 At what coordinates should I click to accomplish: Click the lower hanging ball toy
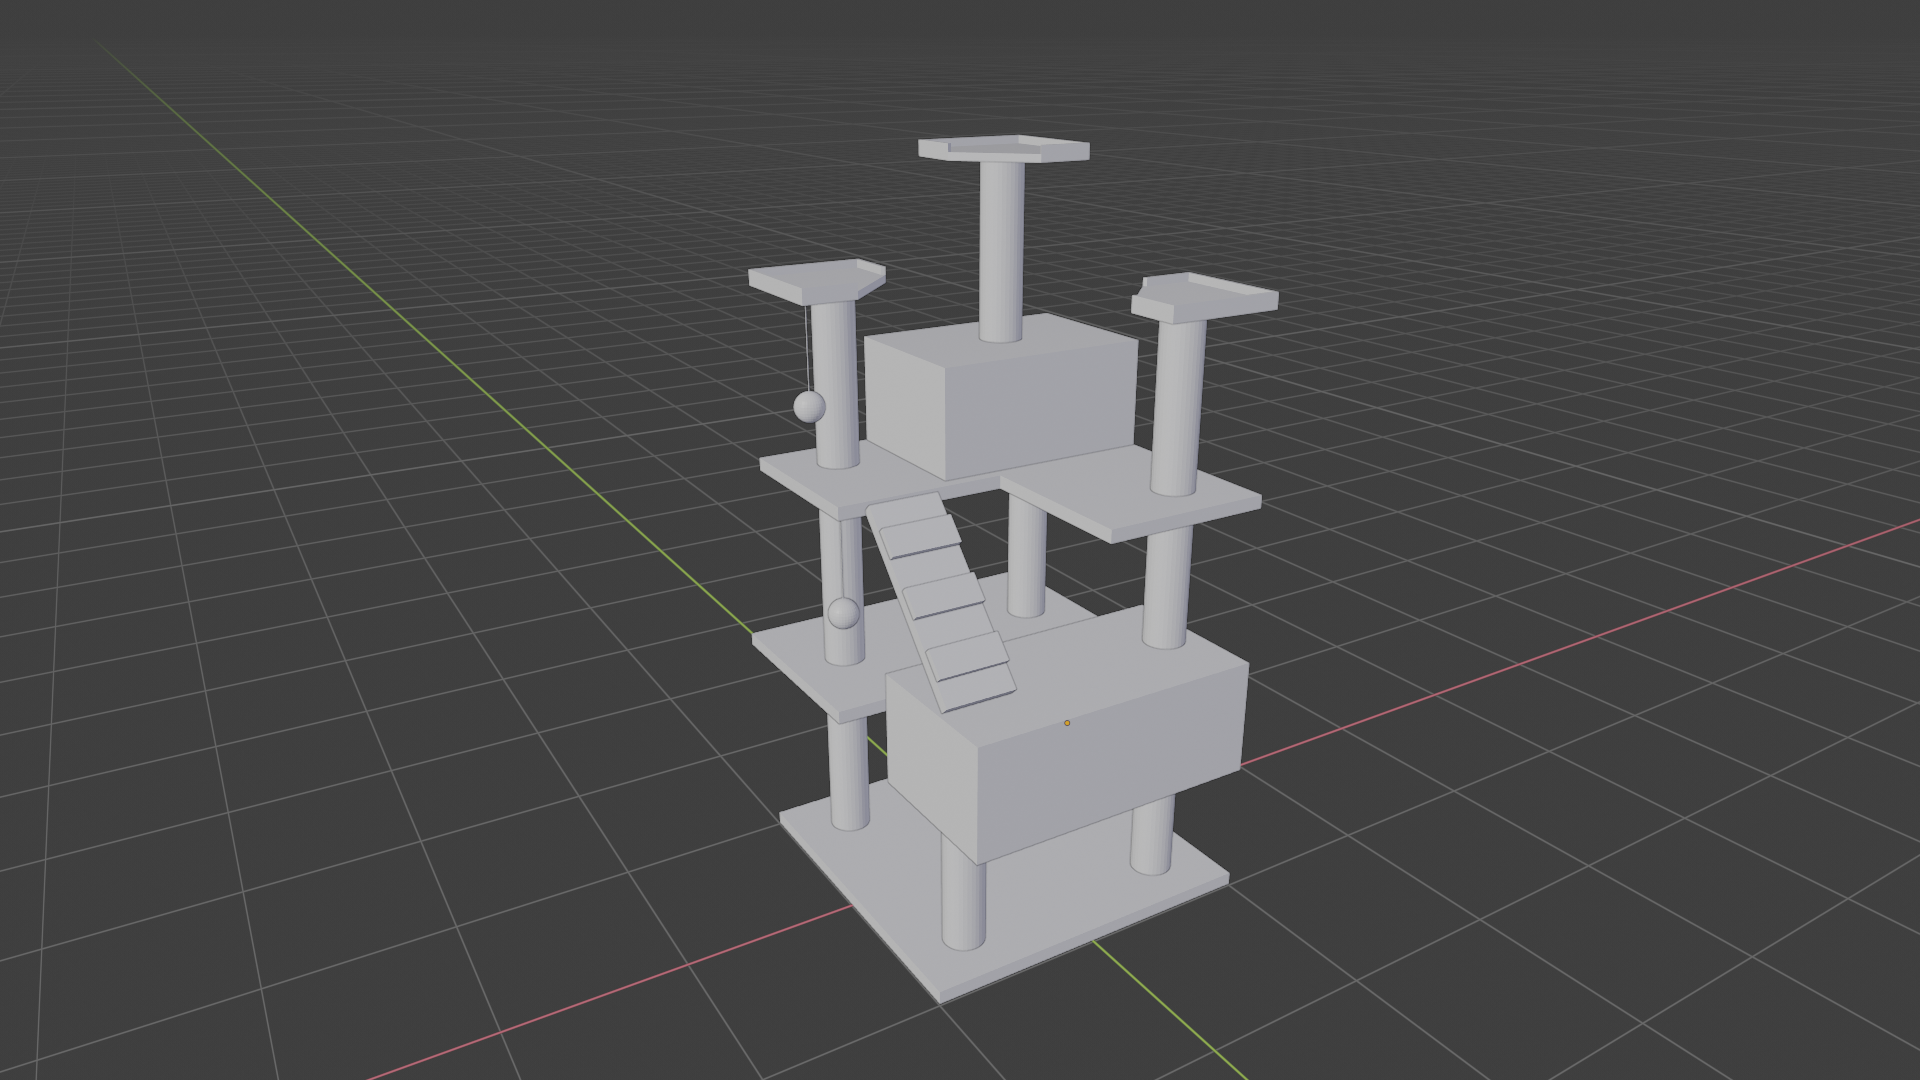(x=843, y=613)
